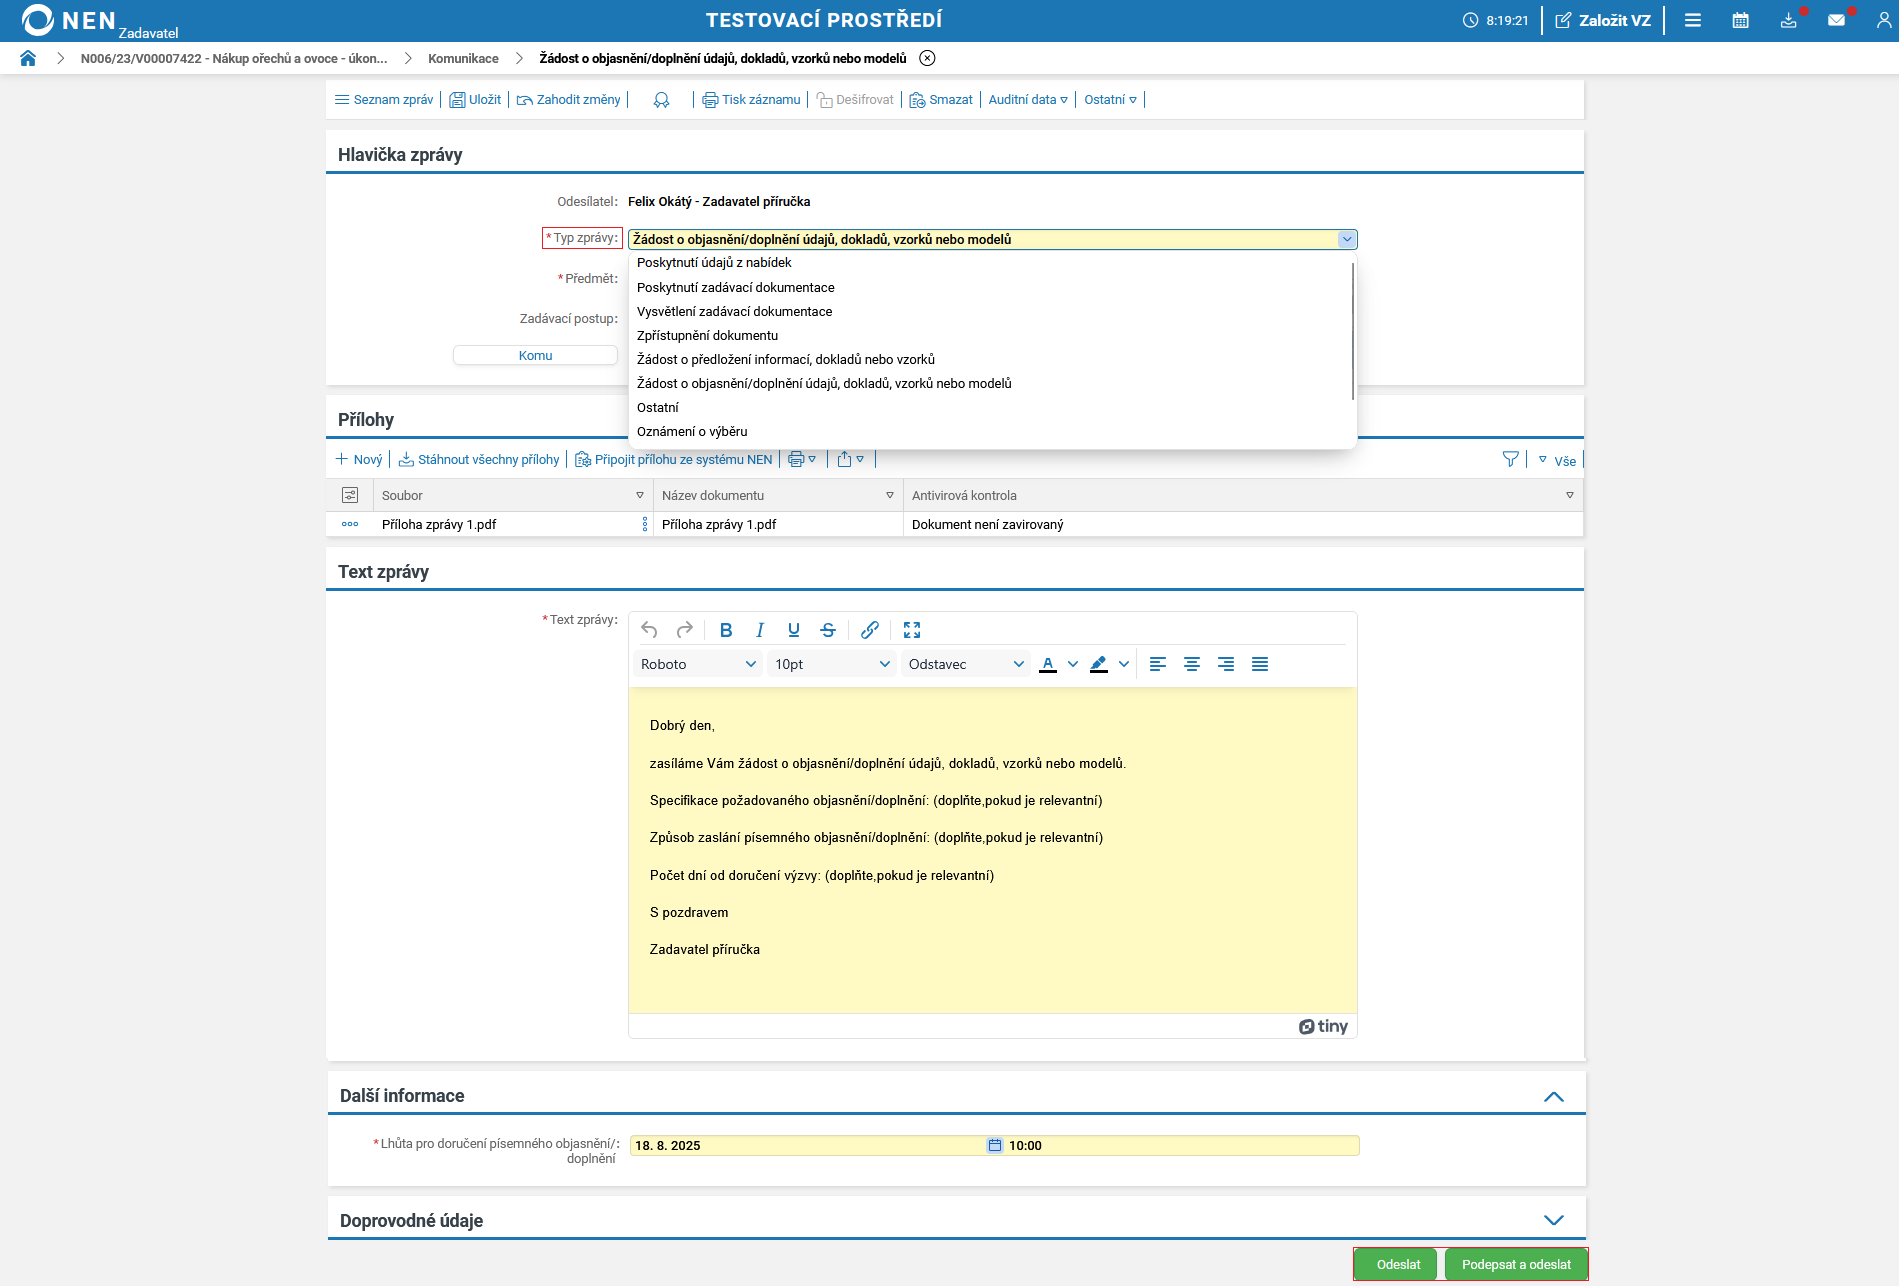The image size is (1899, 1286).
Task: Close the breadcrumb tab with X icon
Action: coord(928,58)
